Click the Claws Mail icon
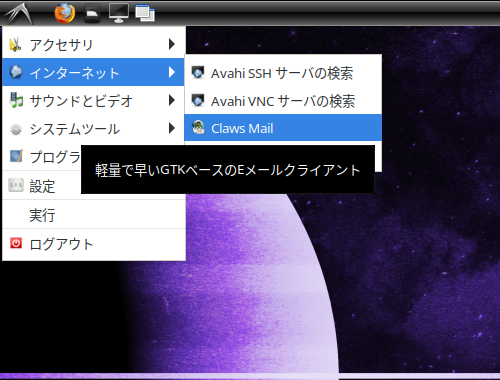The width and height of the screenshot is (500, 380). (198, 127)
